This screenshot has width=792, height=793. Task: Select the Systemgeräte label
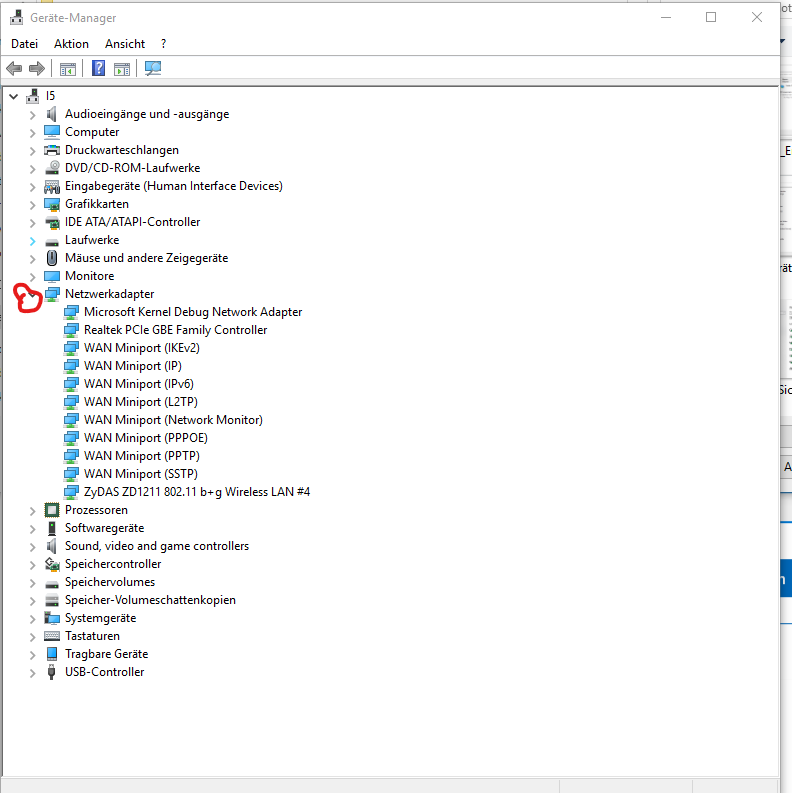[100, 618]
